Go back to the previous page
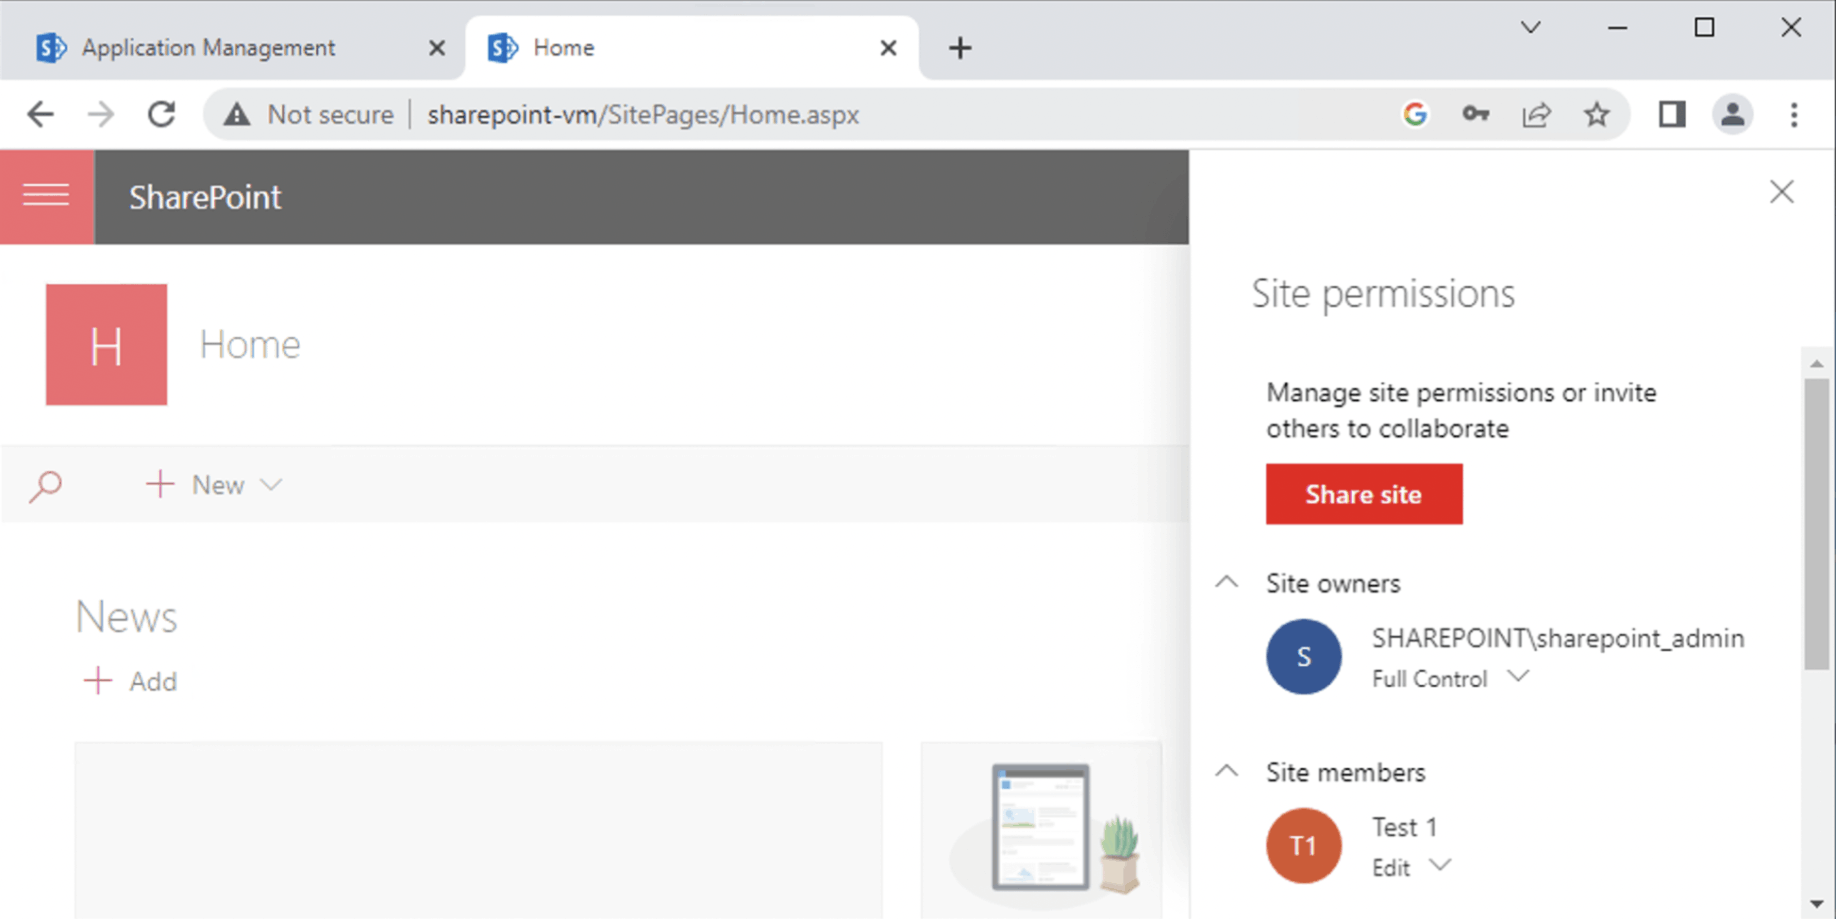 (40, 115)
